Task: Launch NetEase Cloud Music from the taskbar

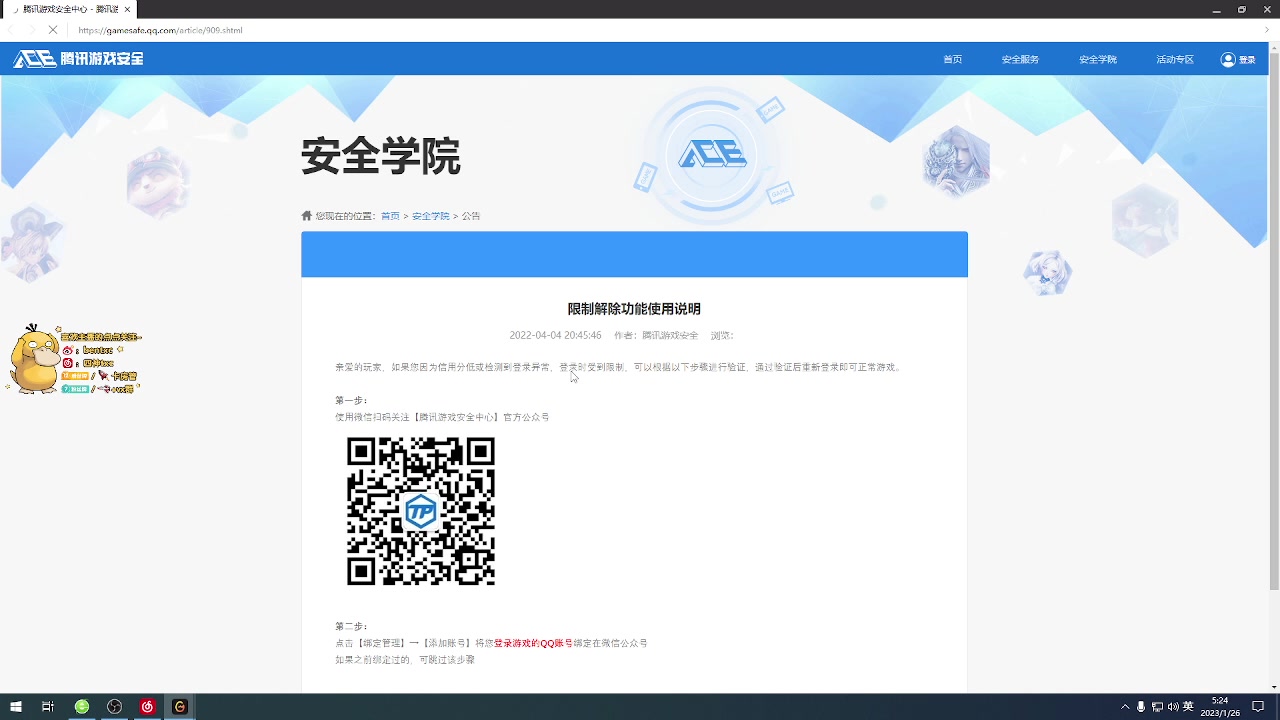Action: click(x=147, y=706)
